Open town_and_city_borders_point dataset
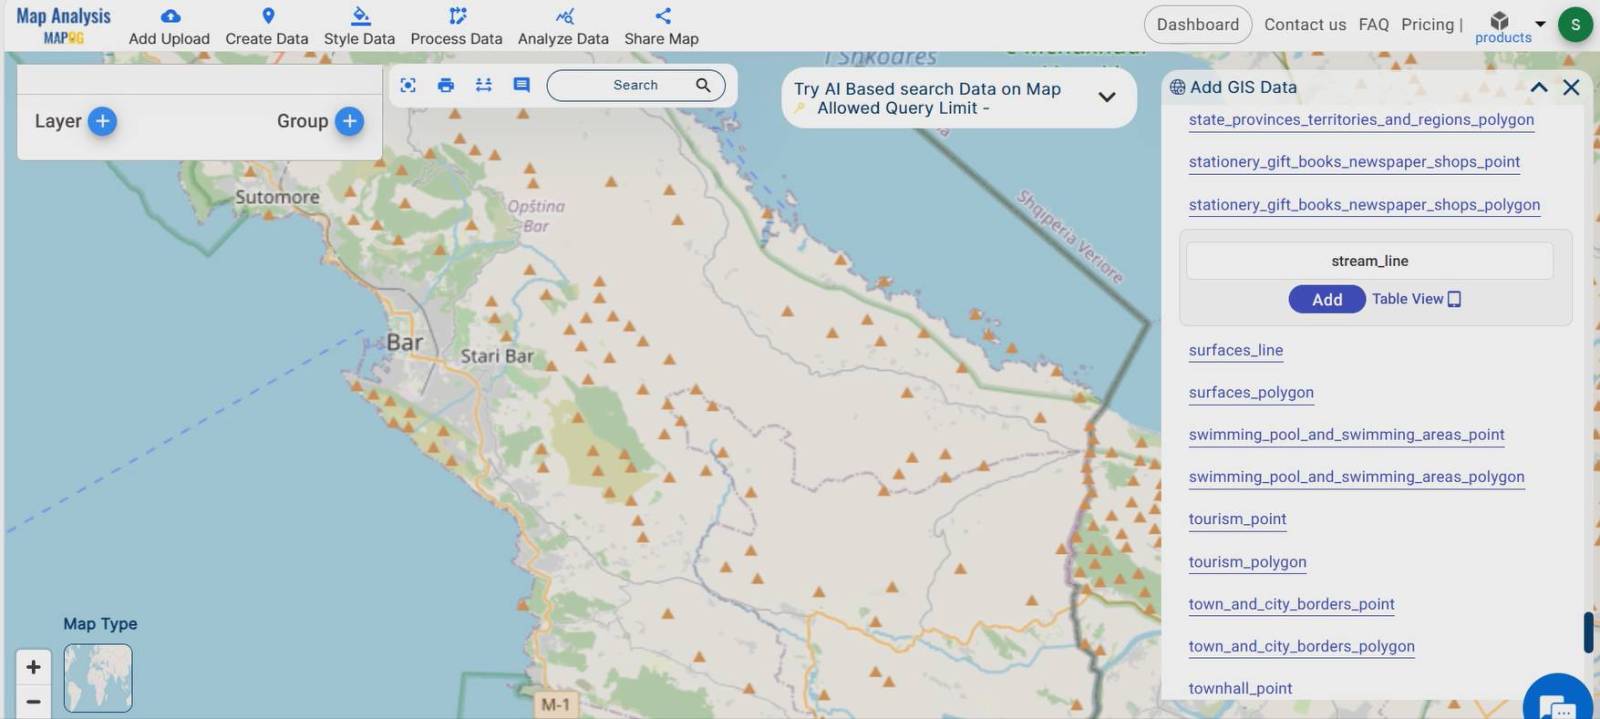 point(1291,604)
